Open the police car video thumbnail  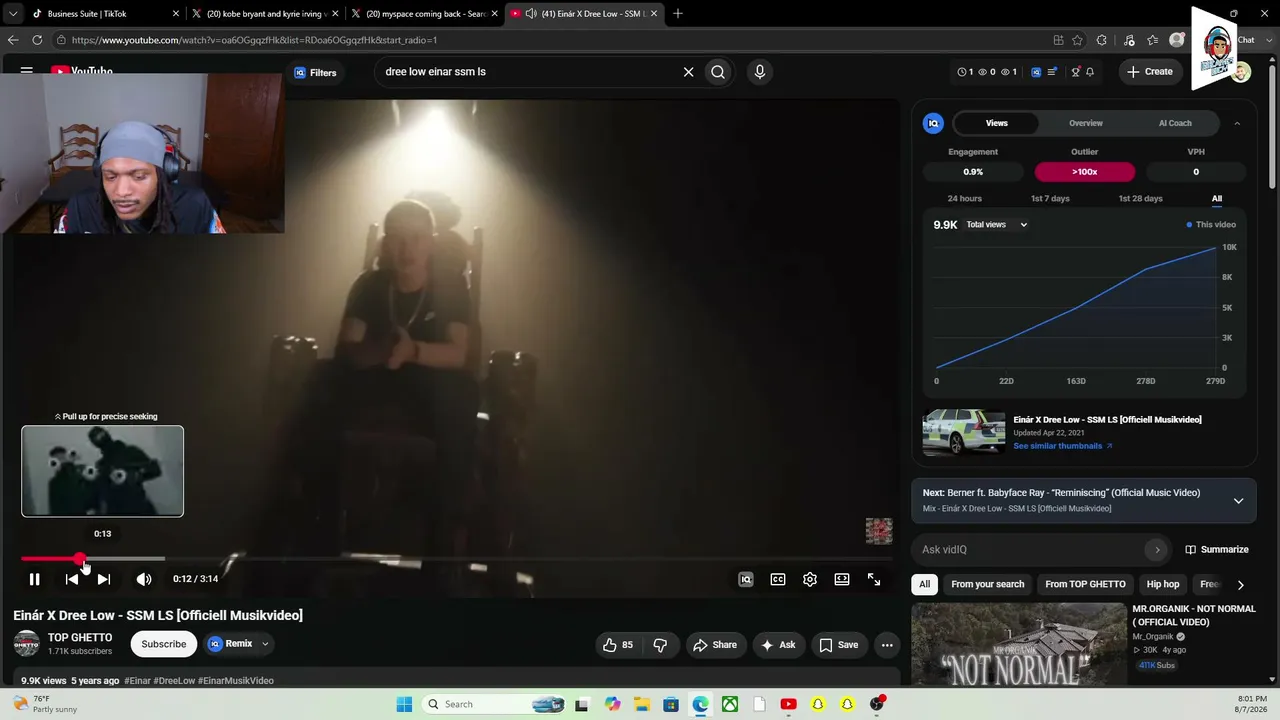tap(964, 432)
